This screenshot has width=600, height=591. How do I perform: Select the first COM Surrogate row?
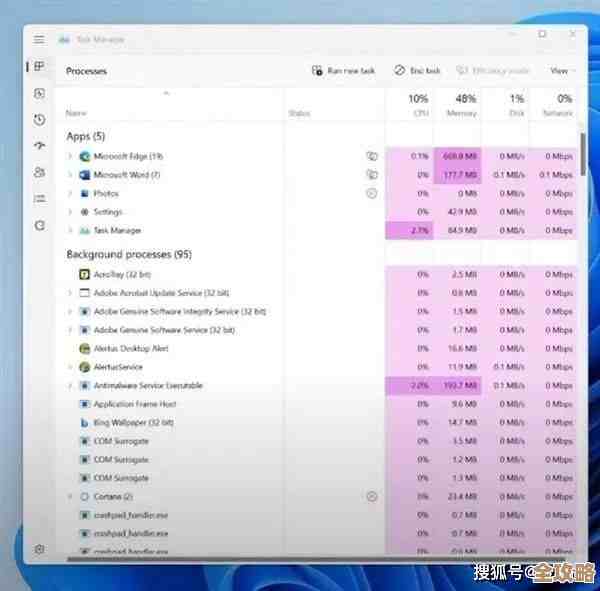tap(316, 441)
